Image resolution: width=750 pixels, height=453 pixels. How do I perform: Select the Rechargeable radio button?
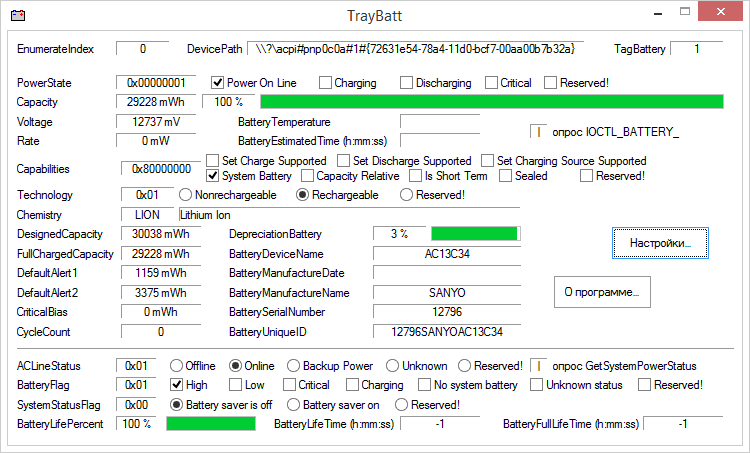(302, 195)
